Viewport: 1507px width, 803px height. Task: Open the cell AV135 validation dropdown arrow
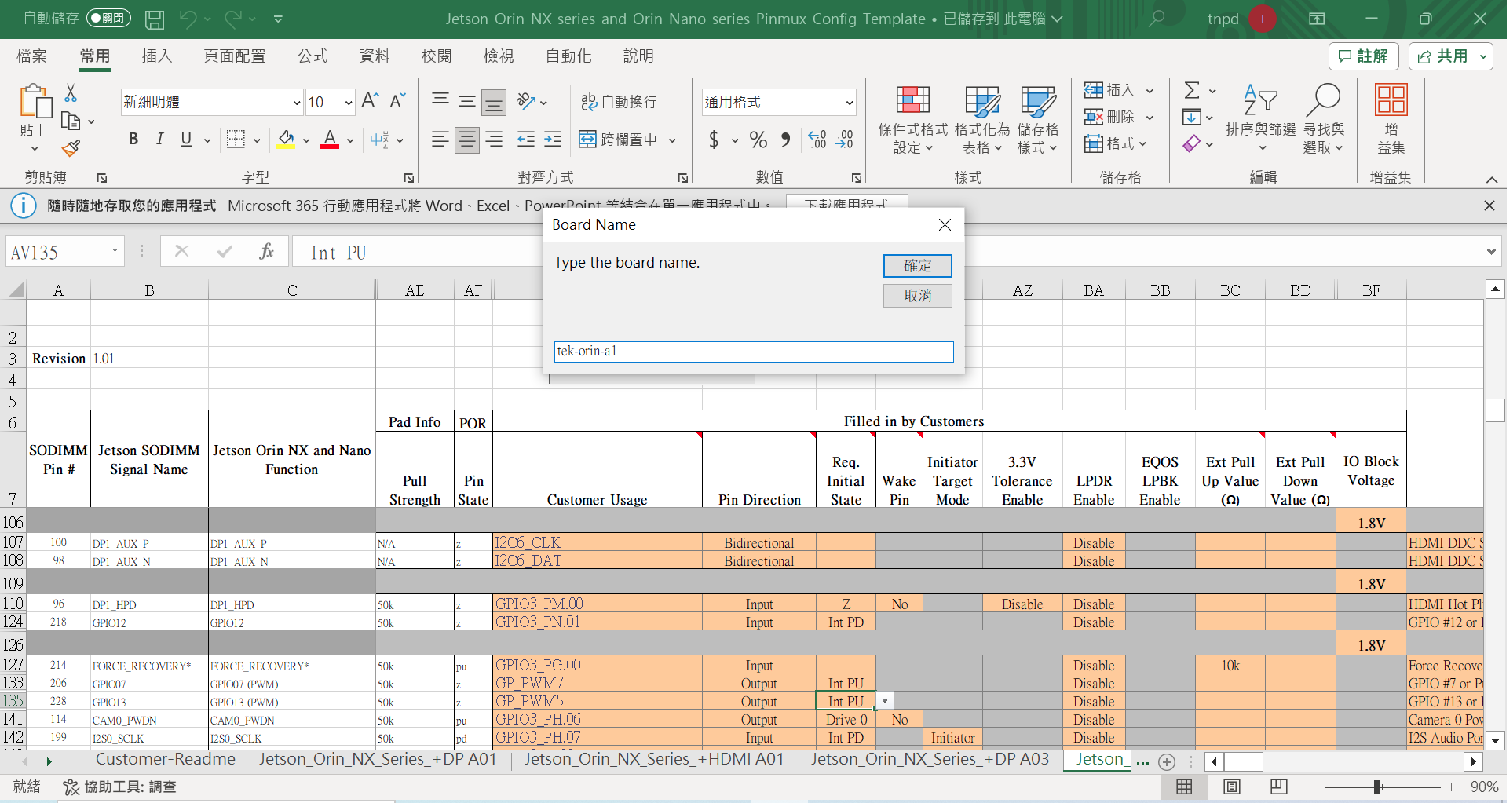click(x=885, y=701)
